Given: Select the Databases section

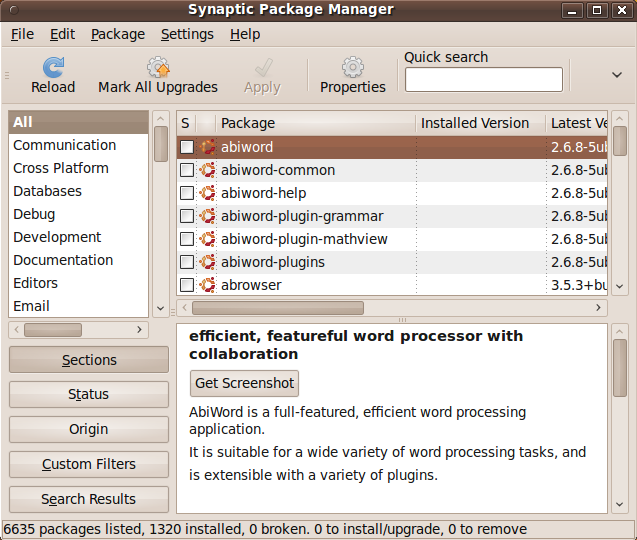Looking at the screenshot, I should (78, 191).
